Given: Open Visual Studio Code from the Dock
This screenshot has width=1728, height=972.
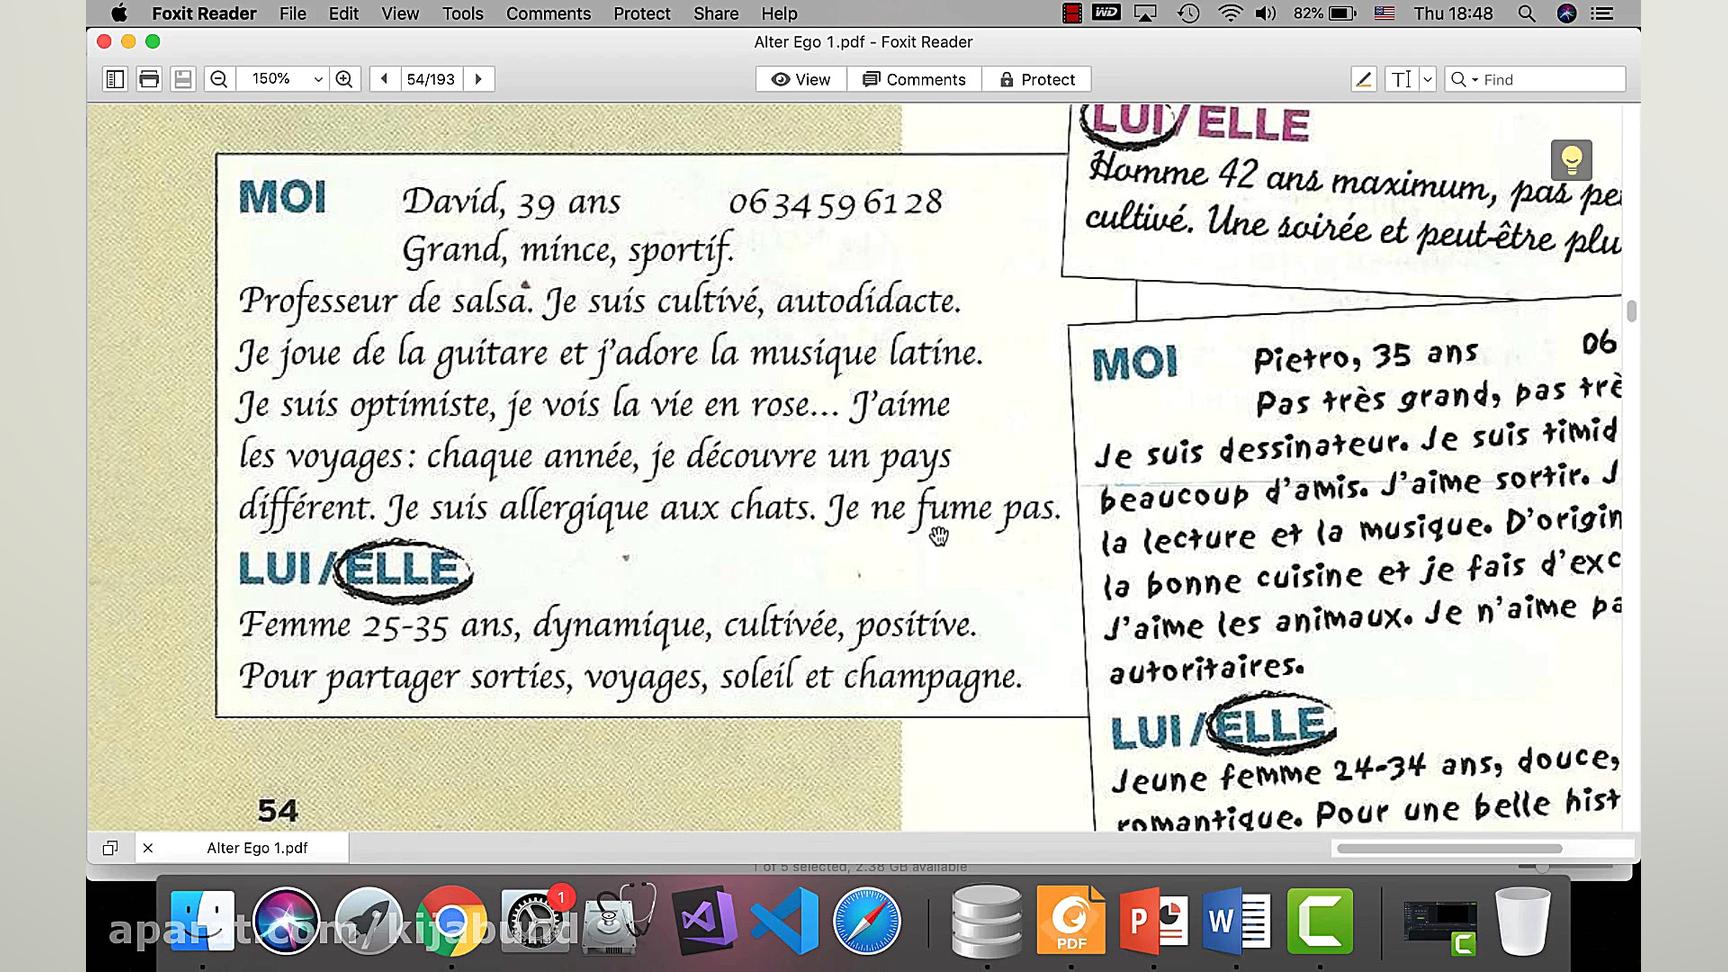Looking at the screenshot, I should coord(784,921).
